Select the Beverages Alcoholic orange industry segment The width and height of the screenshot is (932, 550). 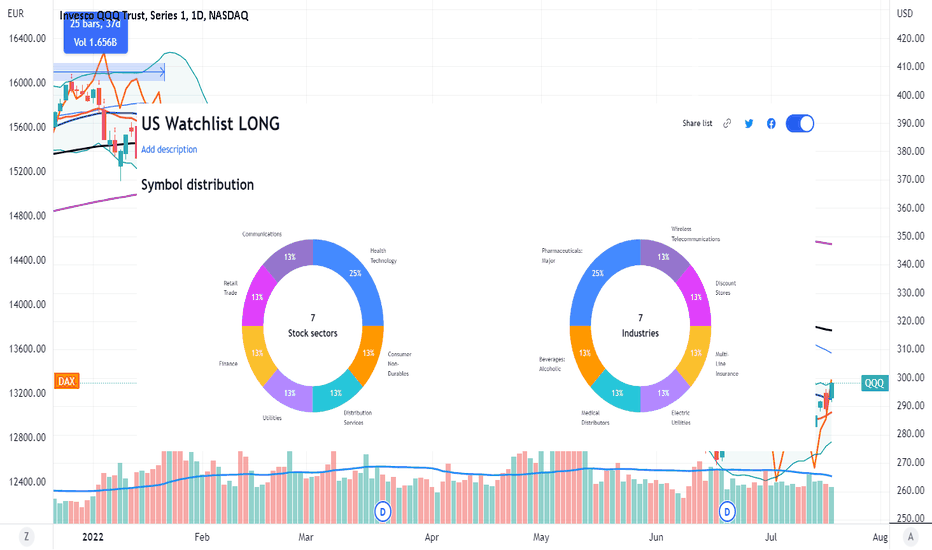click(x=584, y=353)
